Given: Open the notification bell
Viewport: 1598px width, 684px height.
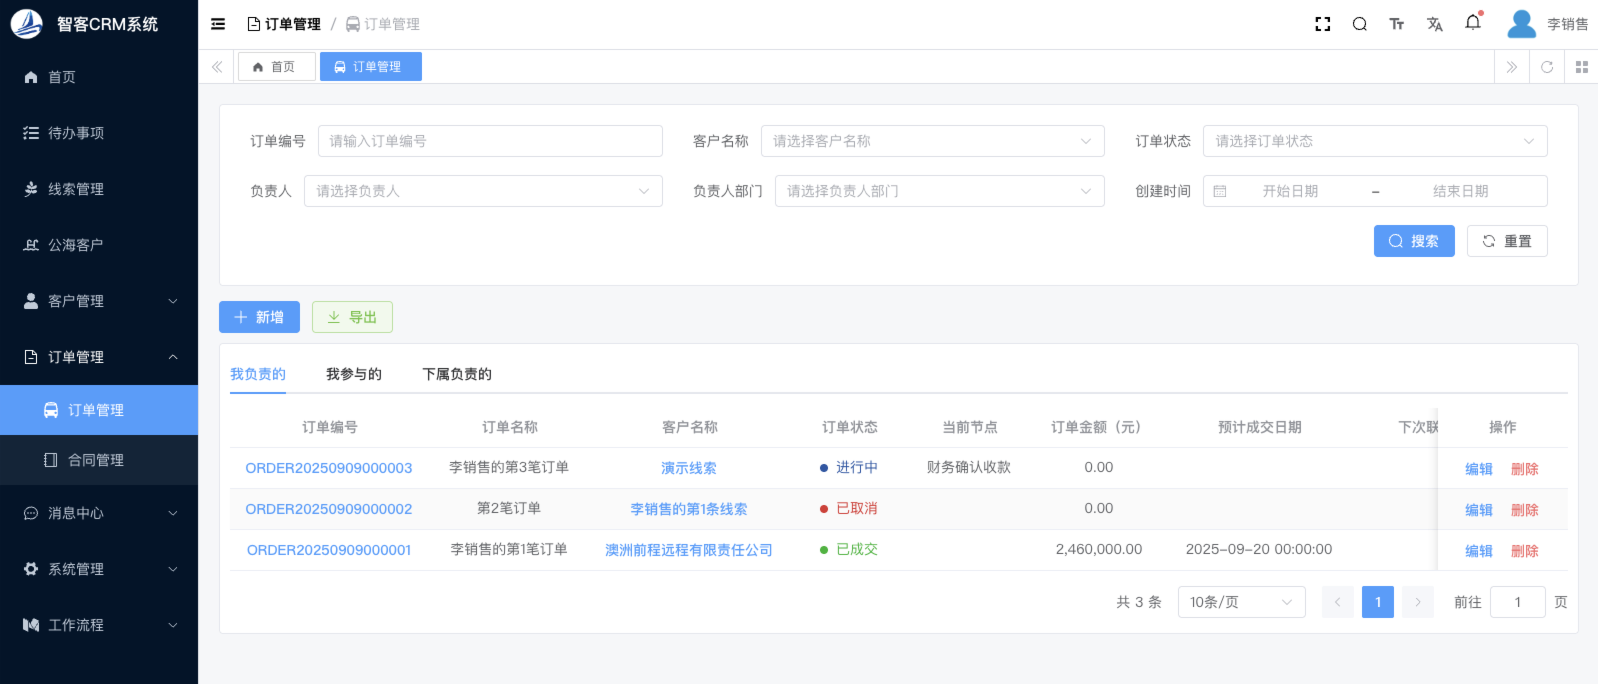Looking at the screenshot, I should (1472, 23).
